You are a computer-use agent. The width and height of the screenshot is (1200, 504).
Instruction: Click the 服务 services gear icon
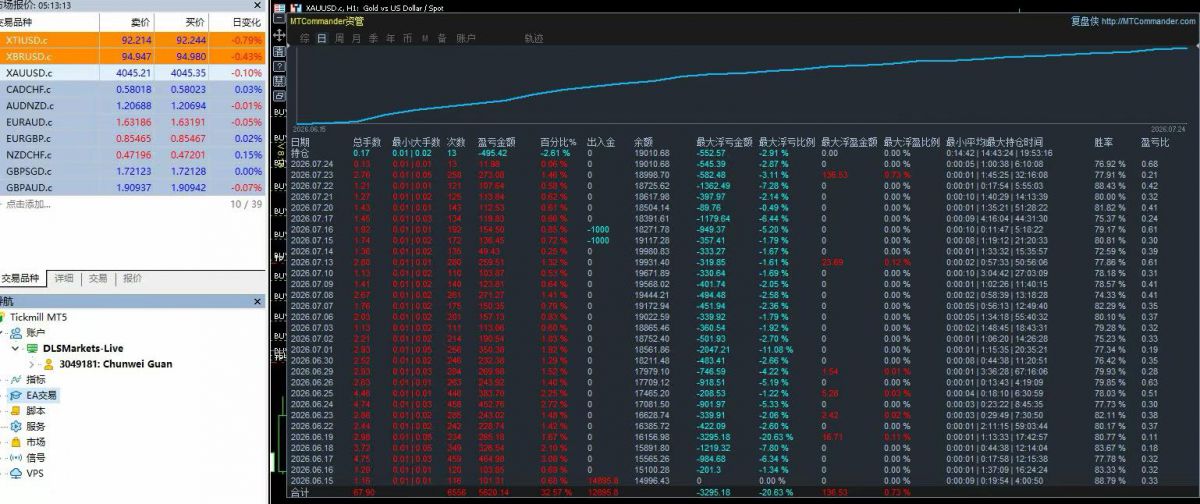[16, 426]
